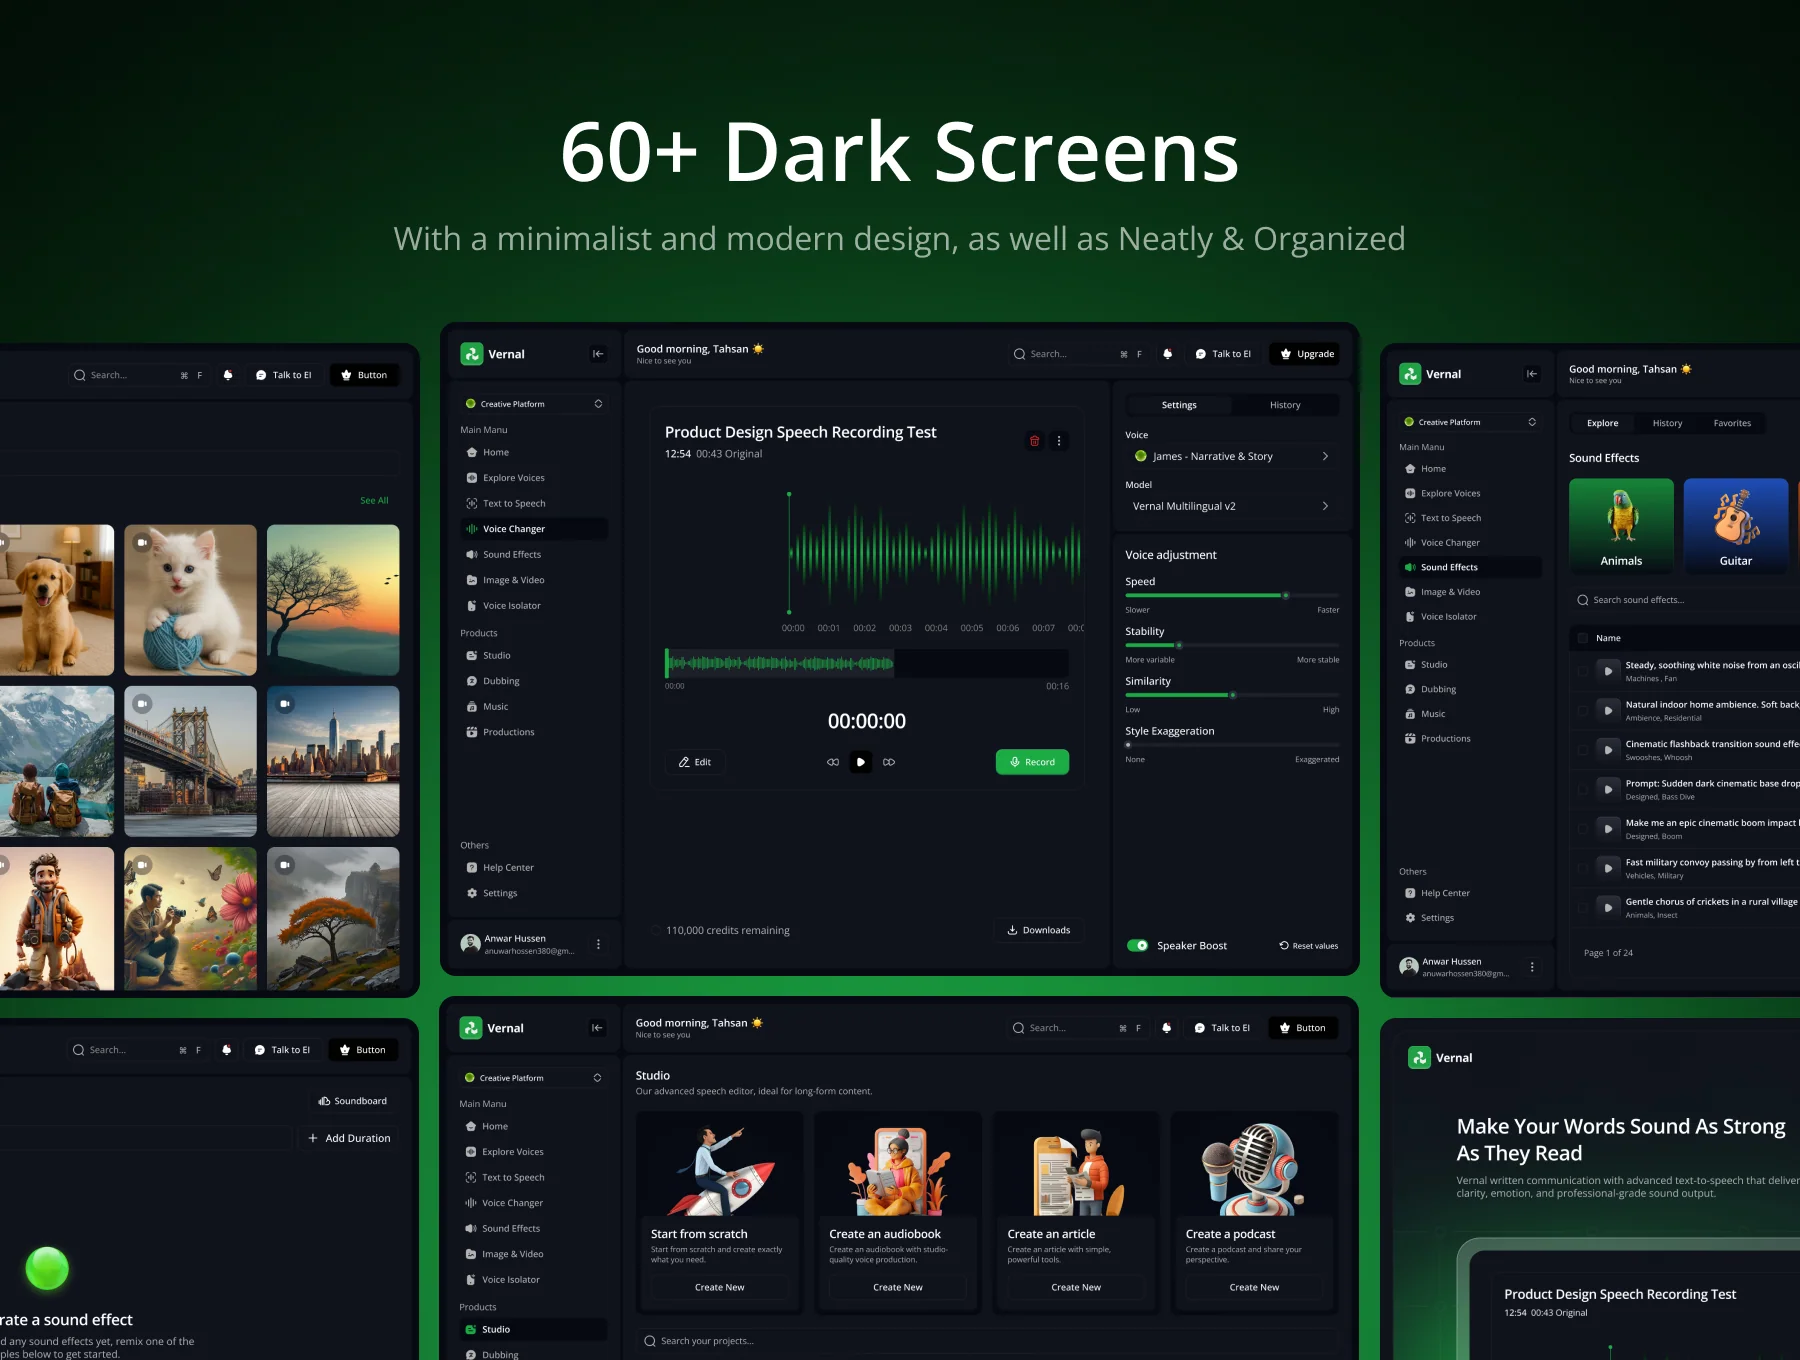Adjust the Stability slider handle

(x=1178, y=645)
